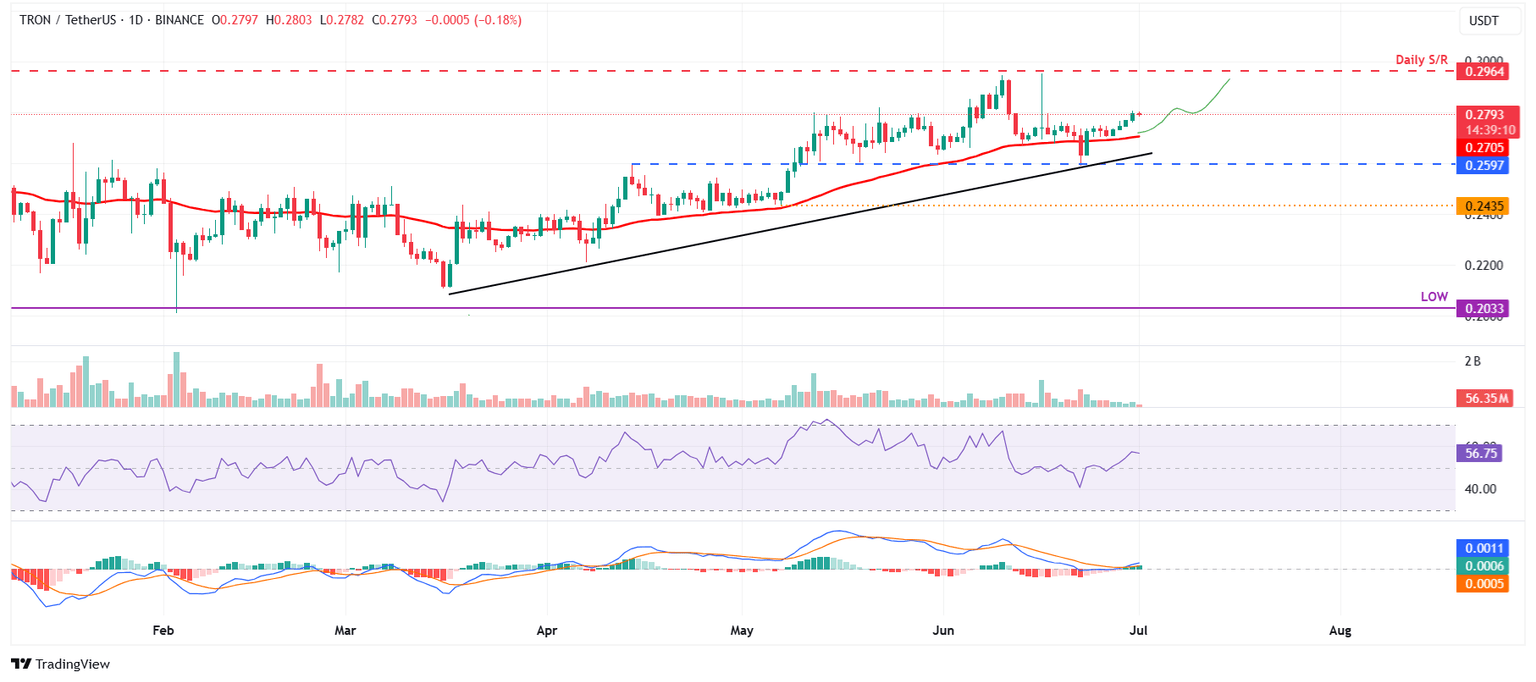Select the blue dashed level label 0.2597
1536x682 pixels.
pos(1484,164)
